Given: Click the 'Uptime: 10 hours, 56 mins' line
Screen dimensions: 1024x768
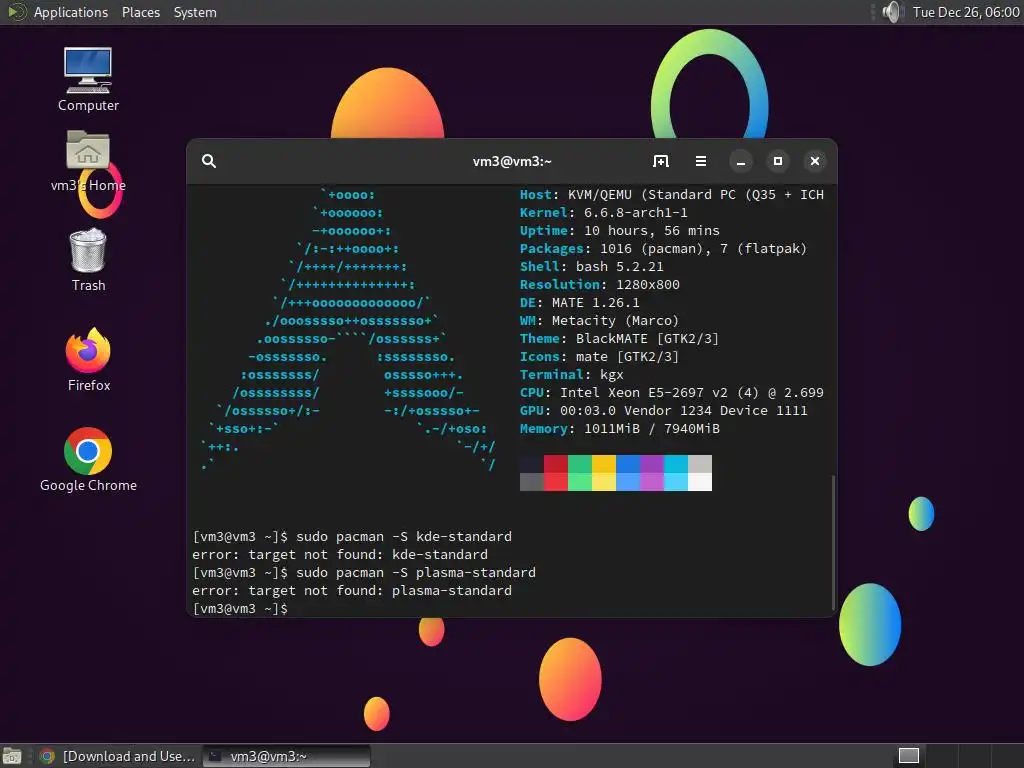Looking at the screenshot, I should (x=620, y=231).
